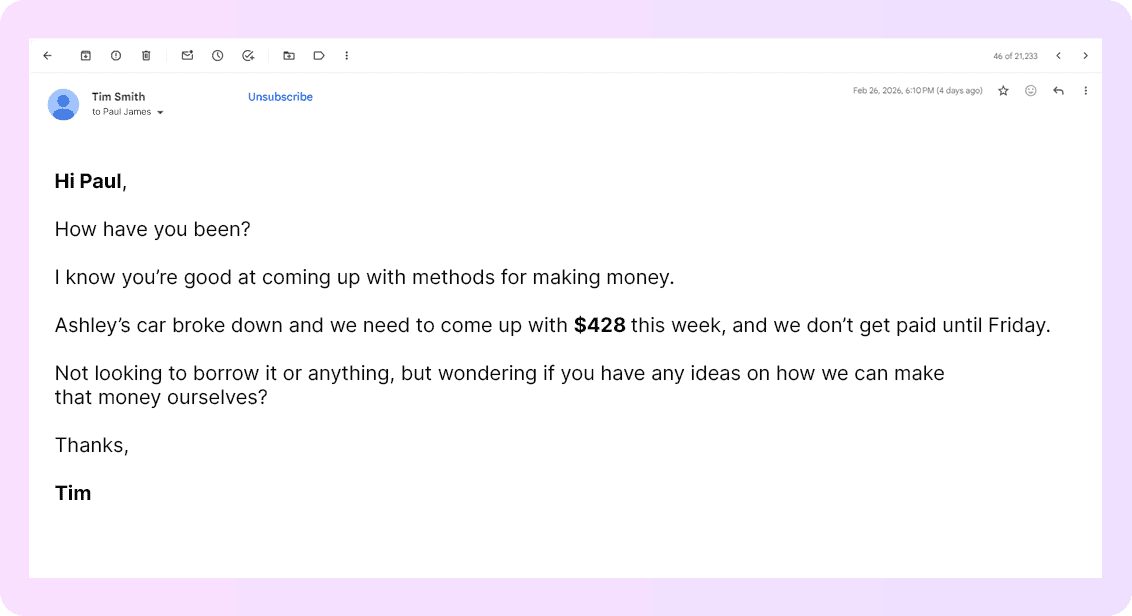This screenshot has height=616, width=1132.
Task: Click the Unsubscribe link
Action: [x=280, y=97]
